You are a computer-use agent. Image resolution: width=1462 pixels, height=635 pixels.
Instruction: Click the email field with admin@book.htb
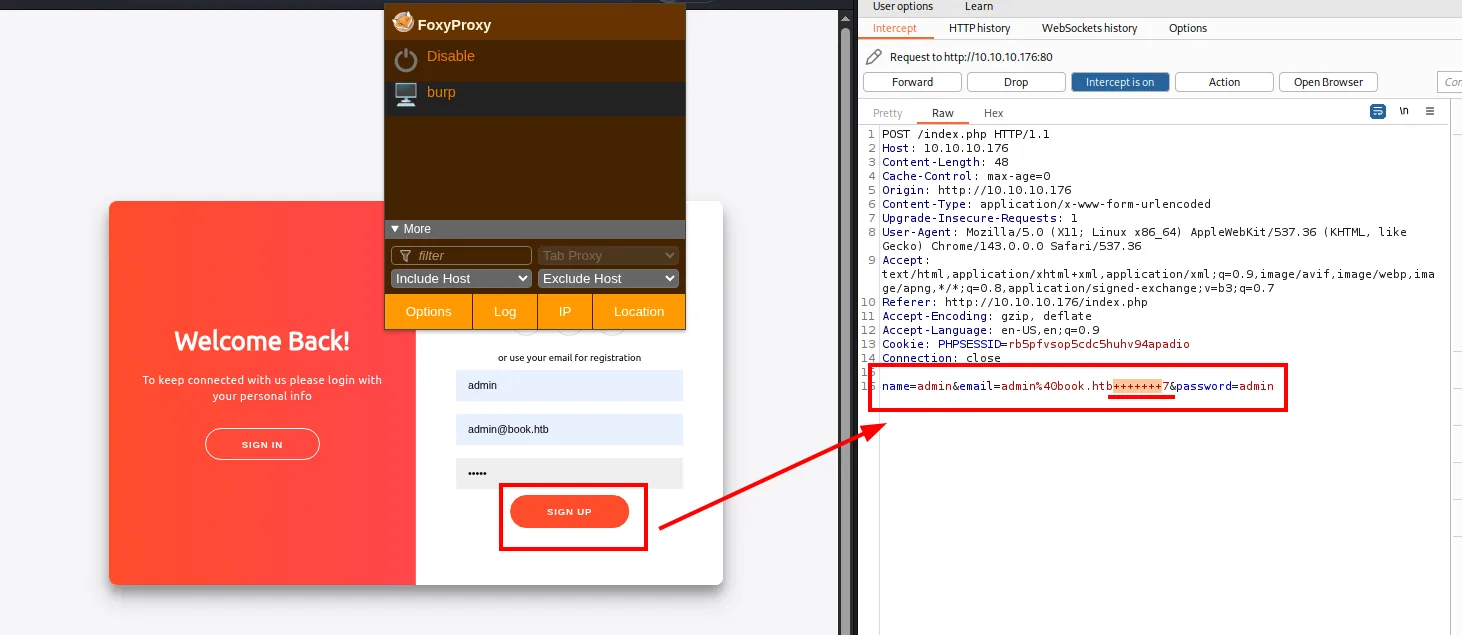[569, 429]
